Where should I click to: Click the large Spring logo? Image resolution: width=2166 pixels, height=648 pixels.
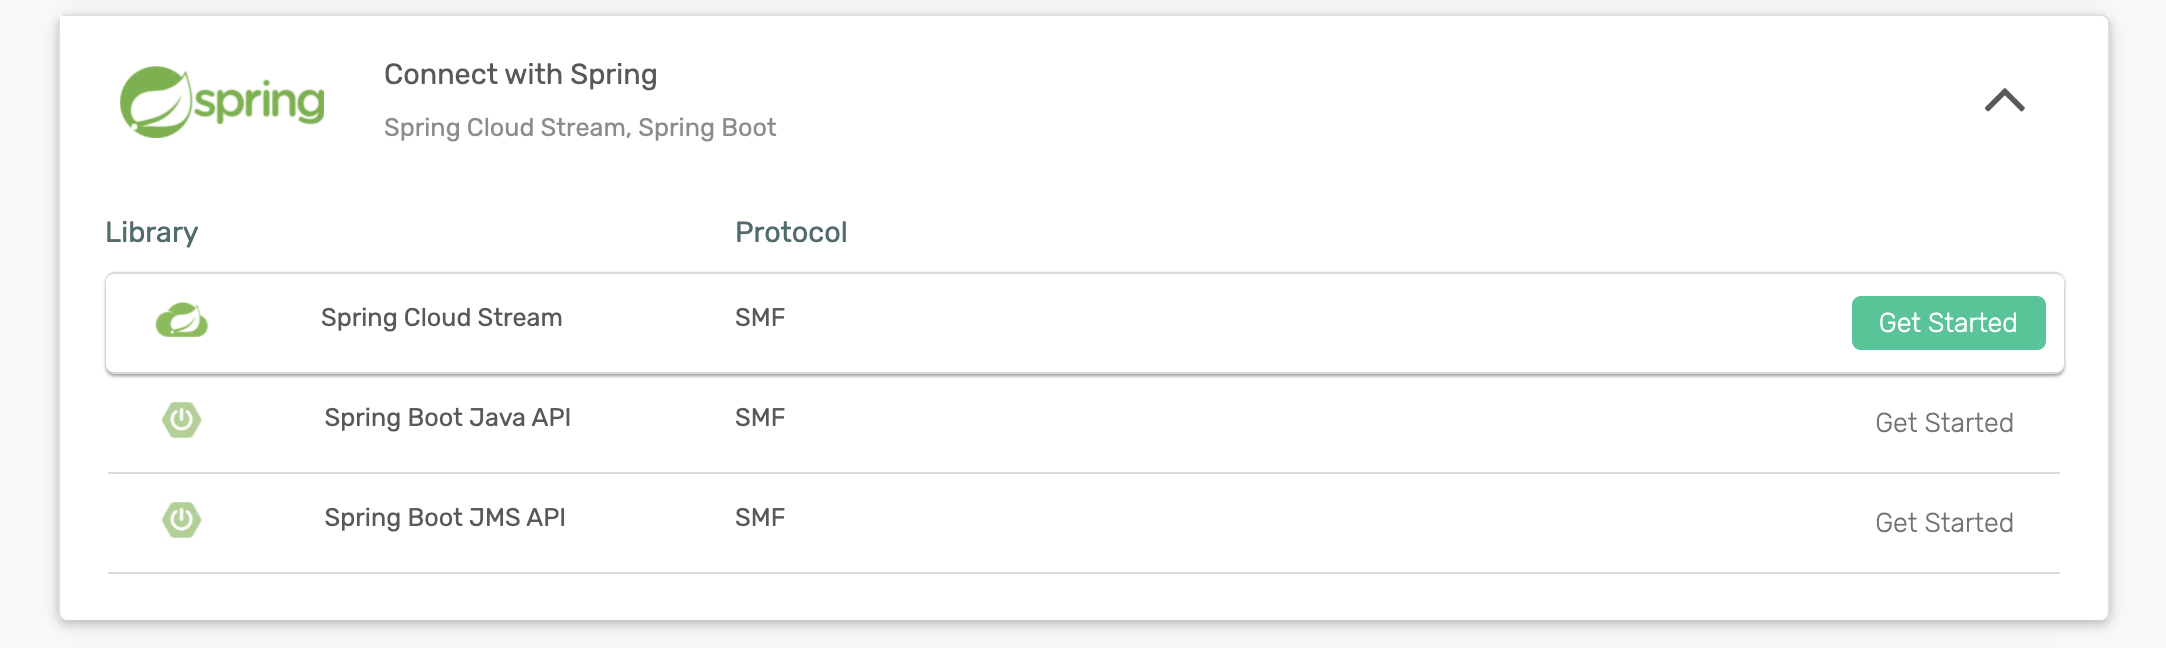(x=222, y=100)
